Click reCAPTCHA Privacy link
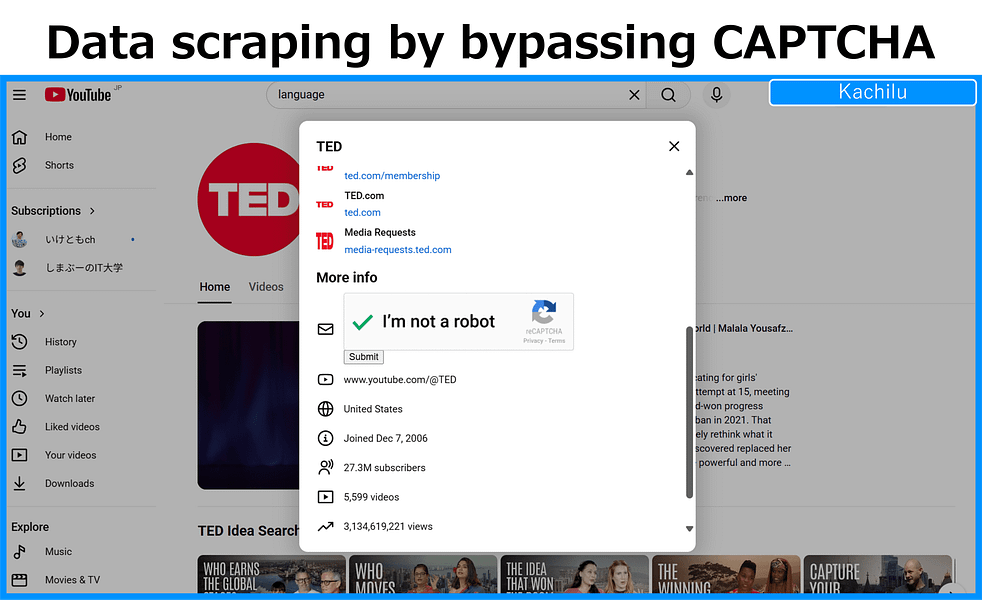Image resolution: width=982 pixels, height=600 pixels. (533, 341)
